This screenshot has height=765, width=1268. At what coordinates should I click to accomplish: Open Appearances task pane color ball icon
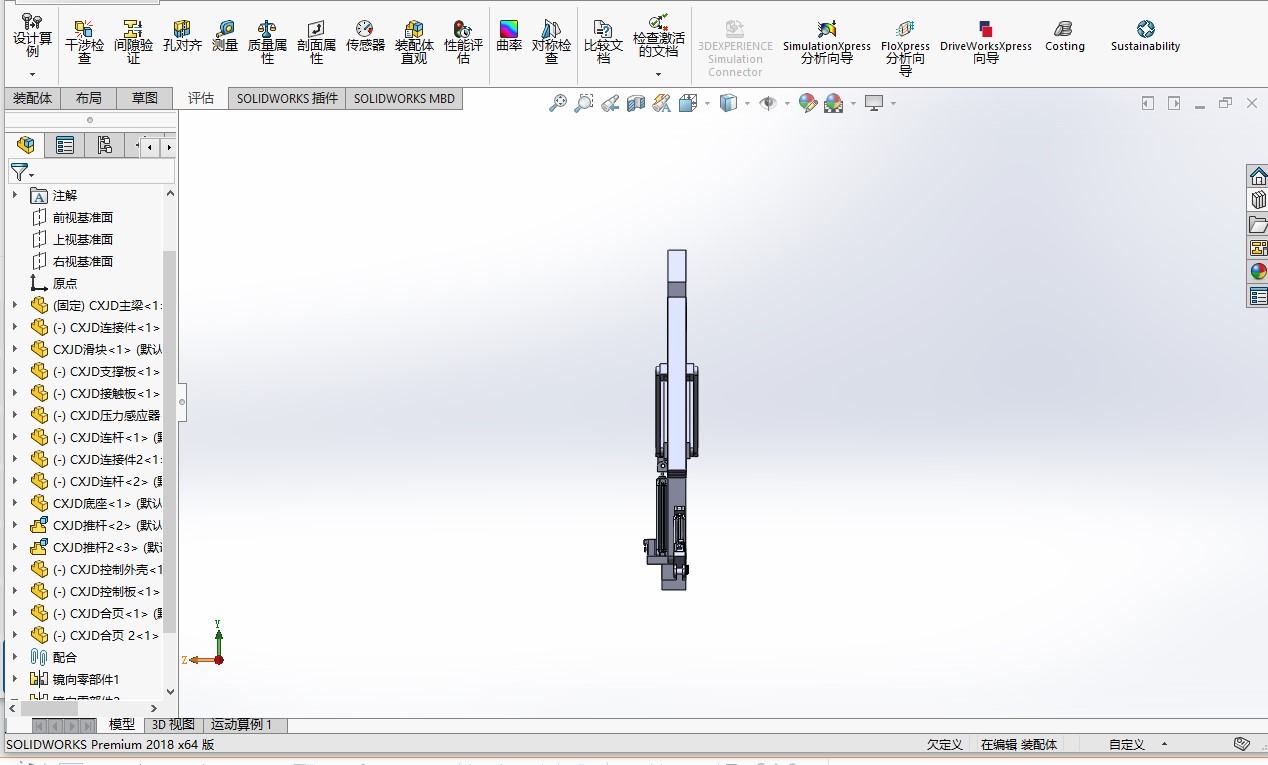[x=1258, y=272]
